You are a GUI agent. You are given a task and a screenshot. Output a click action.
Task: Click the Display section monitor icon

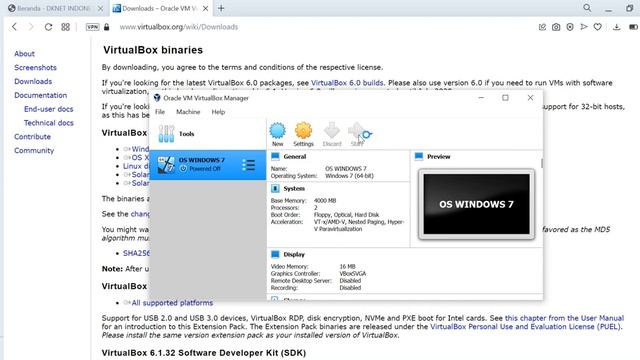coord(275,254)
